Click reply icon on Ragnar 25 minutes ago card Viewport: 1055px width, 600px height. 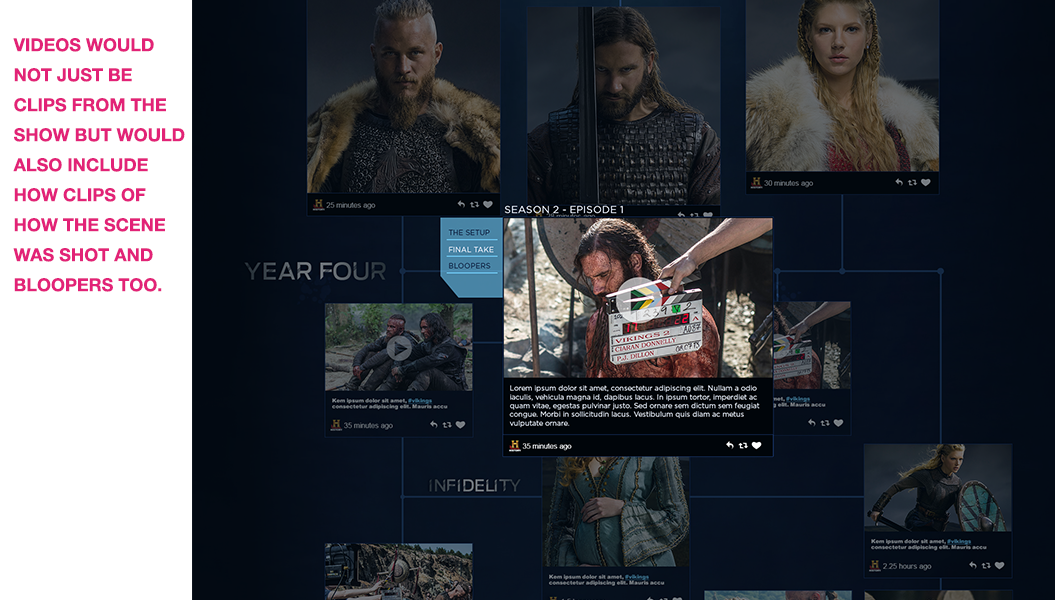coord(462,204)
